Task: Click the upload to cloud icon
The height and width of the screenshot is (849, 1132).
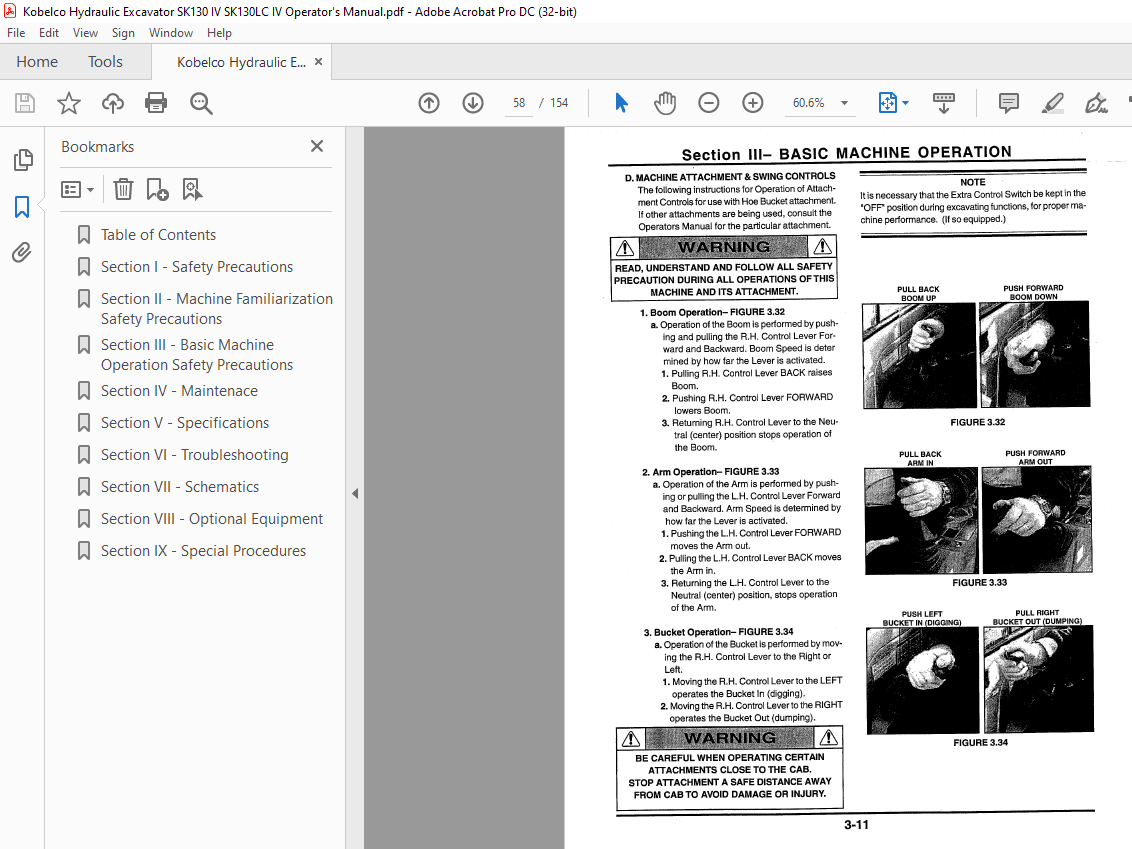Action: (113, 103)
